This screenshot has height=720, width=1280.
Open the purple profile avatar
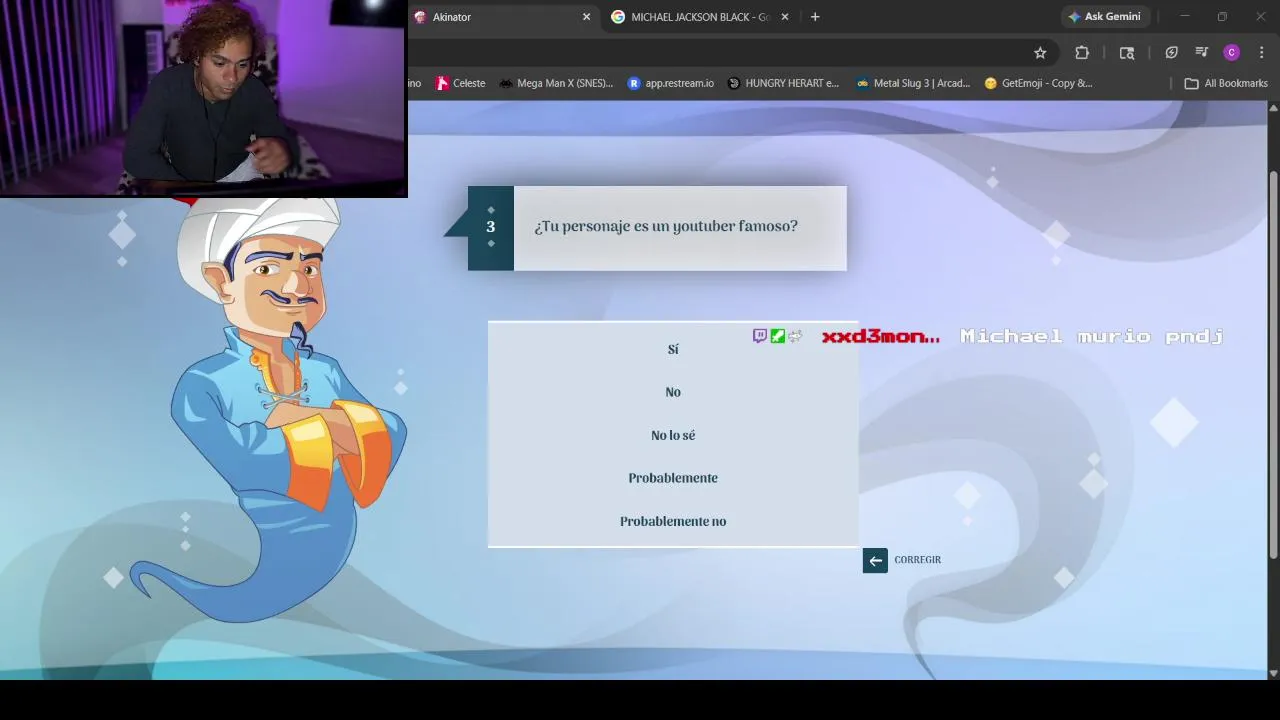tap(1232, 53)
